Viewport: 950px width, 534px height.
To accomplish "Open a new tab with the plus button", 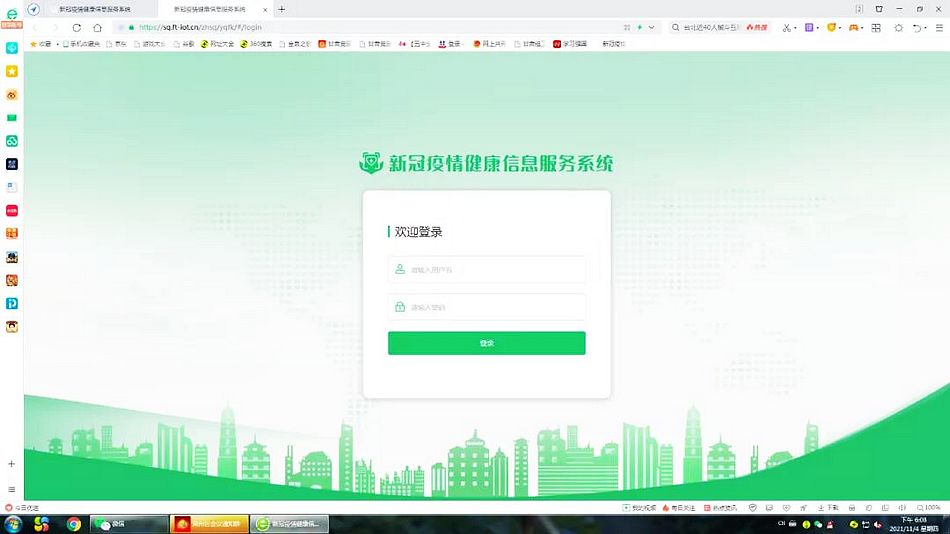I will (x=281, y=9).
